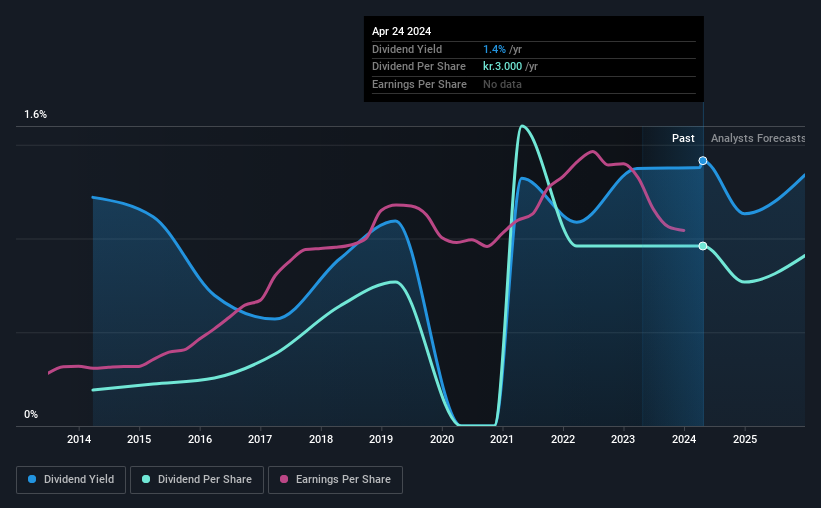Toggle the Dividend Per Share legend button
This screenshot has height=508, width=821.
(x=197, y=480)
